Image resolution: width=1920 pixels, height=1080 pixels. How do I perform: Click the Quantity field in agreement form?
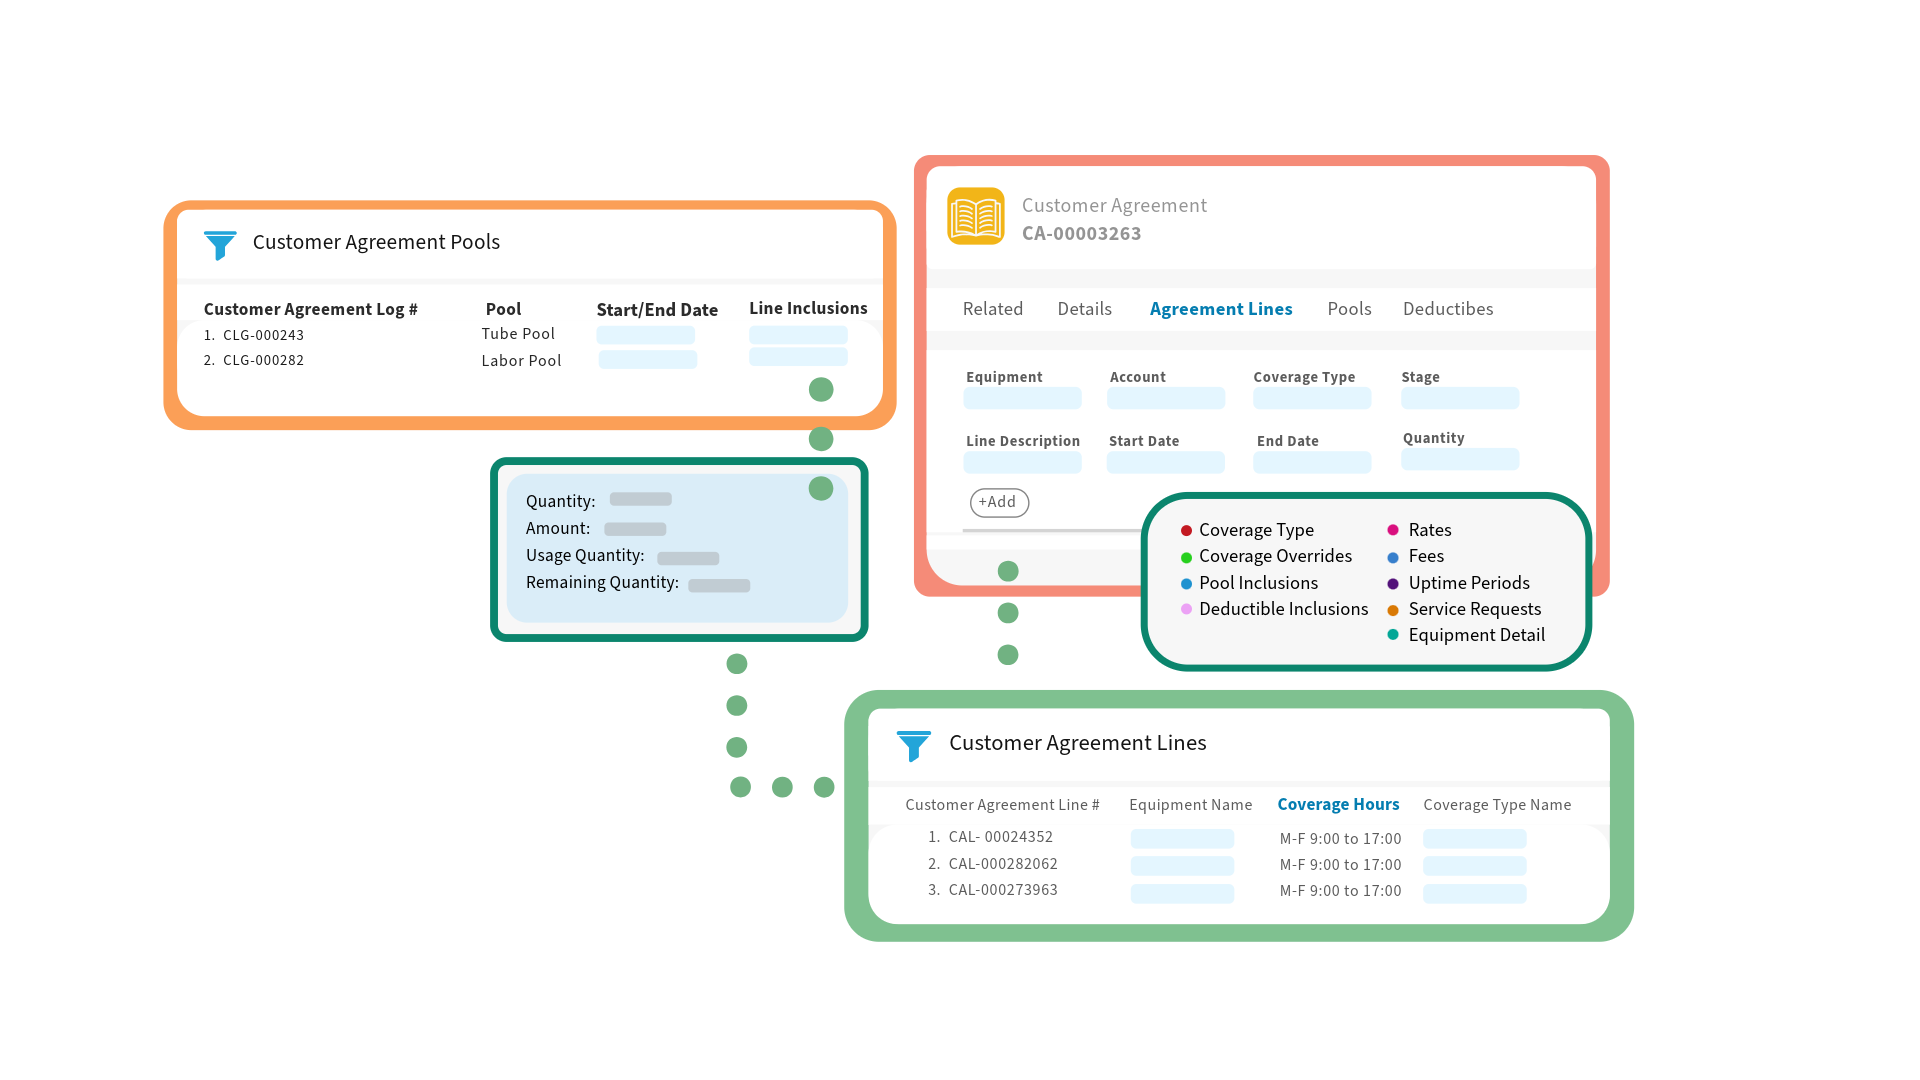click(x=1460, y=459)
